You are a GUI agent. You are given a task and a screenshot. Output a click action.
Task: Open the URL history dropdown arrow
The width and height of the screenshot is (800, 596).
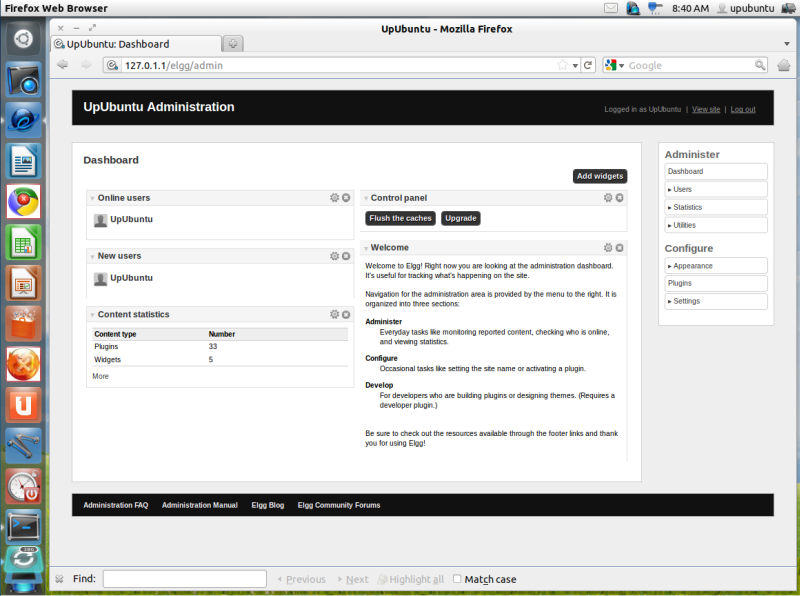click(x=575, y=66)
